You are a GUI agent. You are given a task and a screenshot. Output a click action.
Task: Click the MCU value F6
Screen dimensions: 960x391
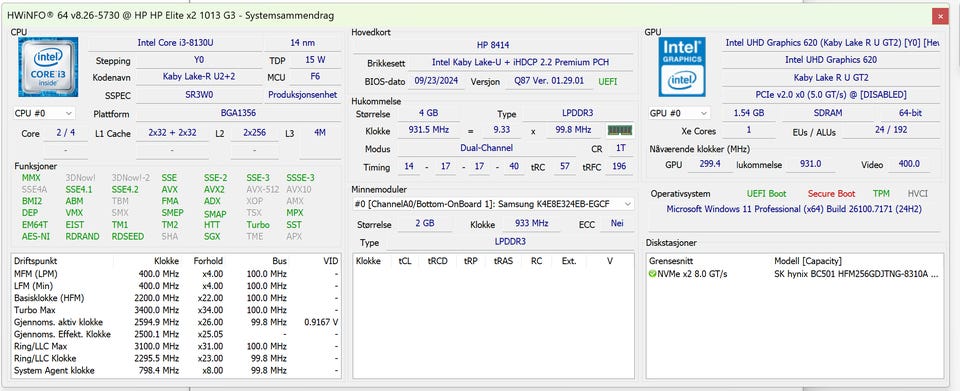[315, 77]
